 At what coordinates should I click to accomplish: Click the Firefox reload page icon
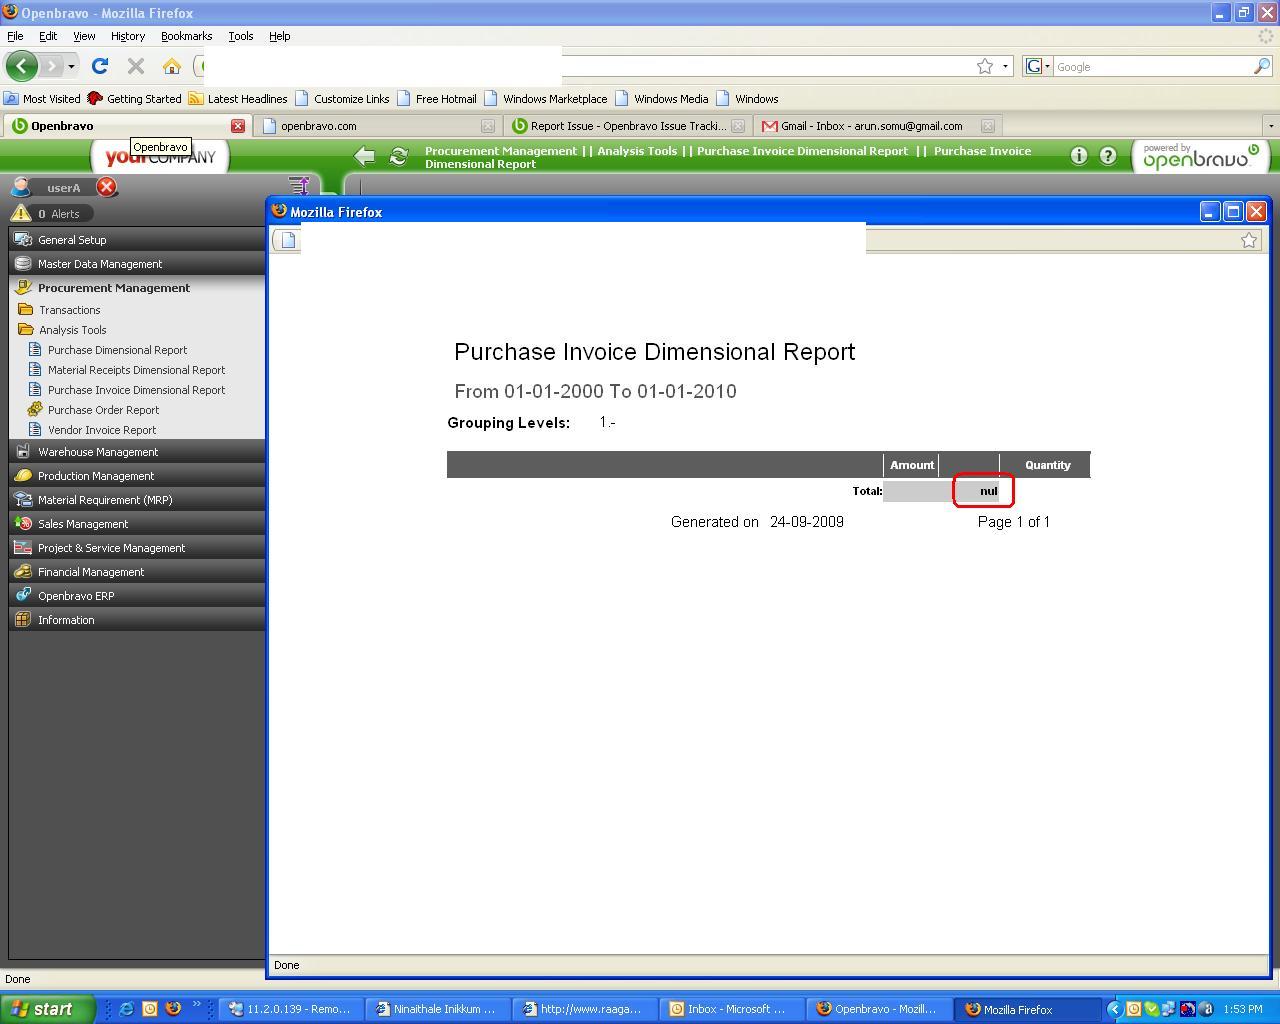tap(100, 66)
